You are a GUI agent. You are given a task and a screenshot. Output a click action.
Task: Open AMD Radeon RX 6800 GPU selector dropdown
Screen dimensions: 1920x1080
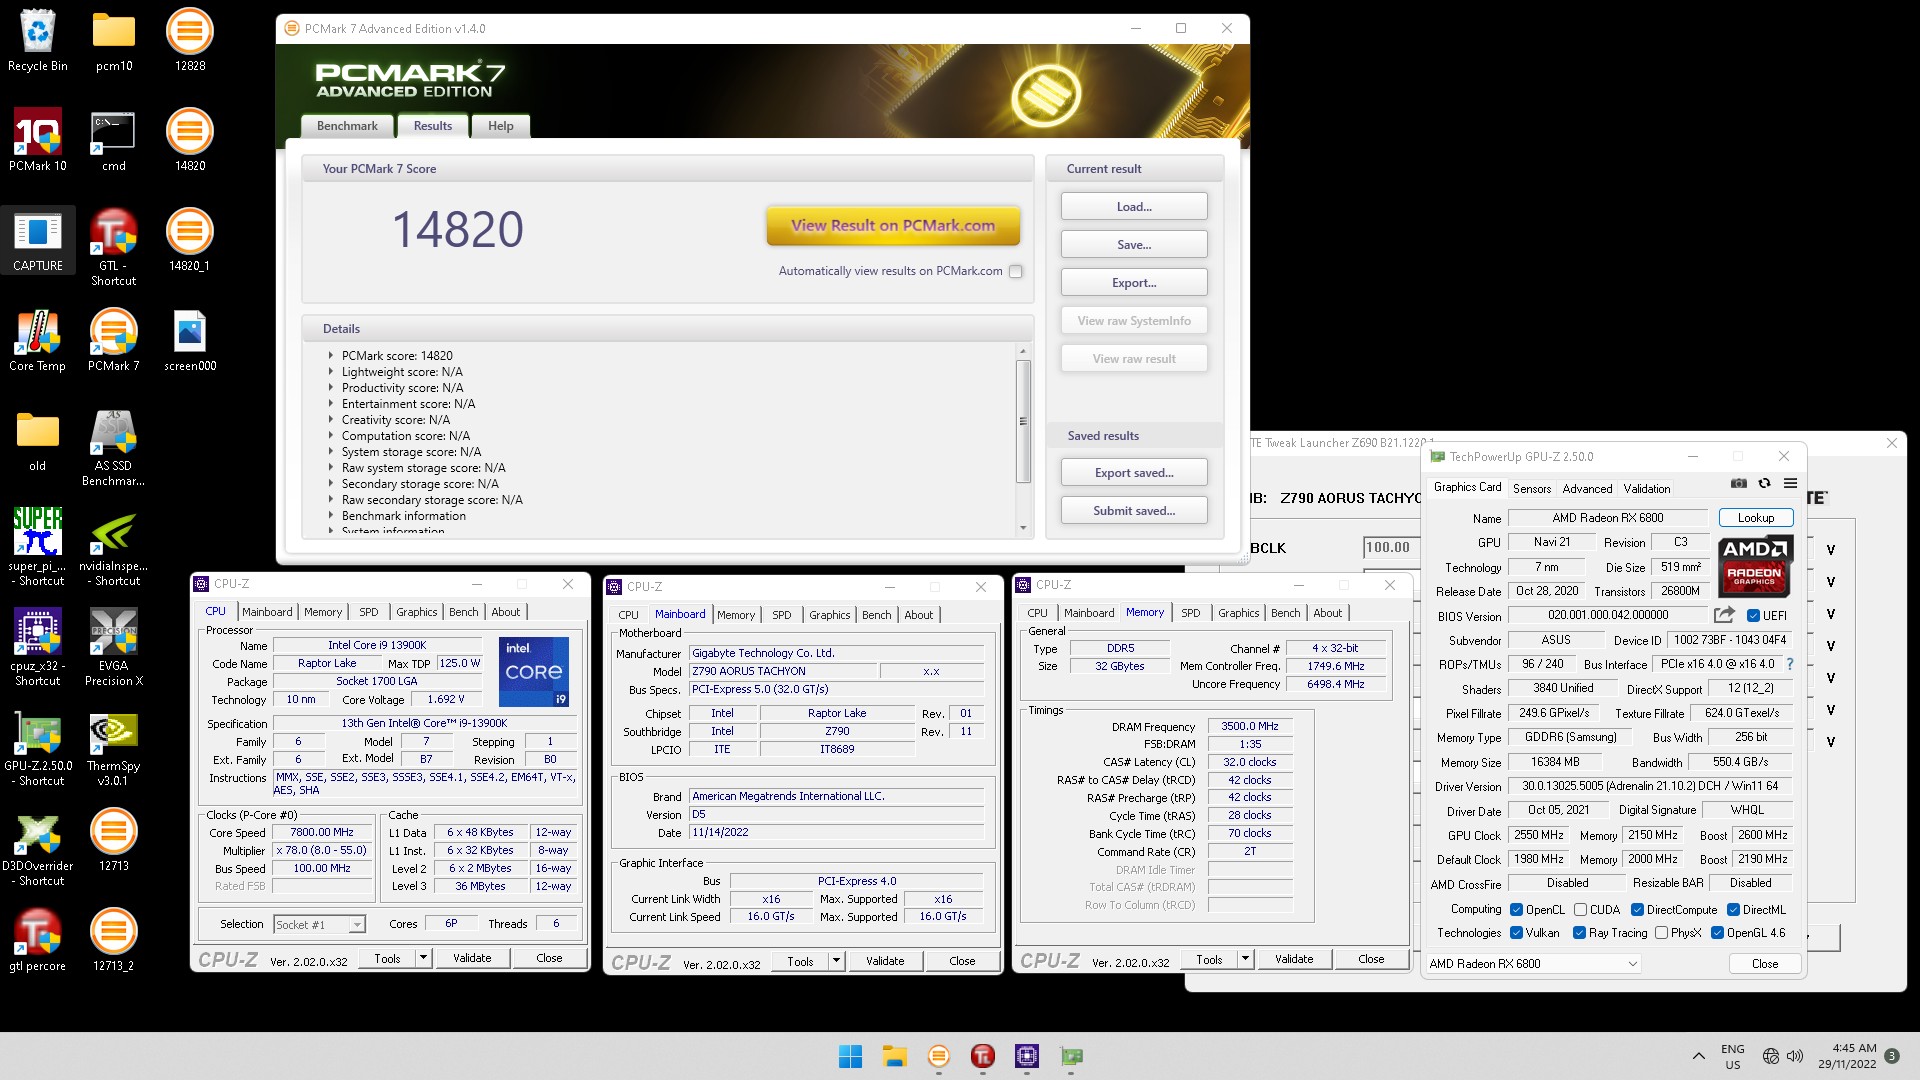click(1534, 964)
